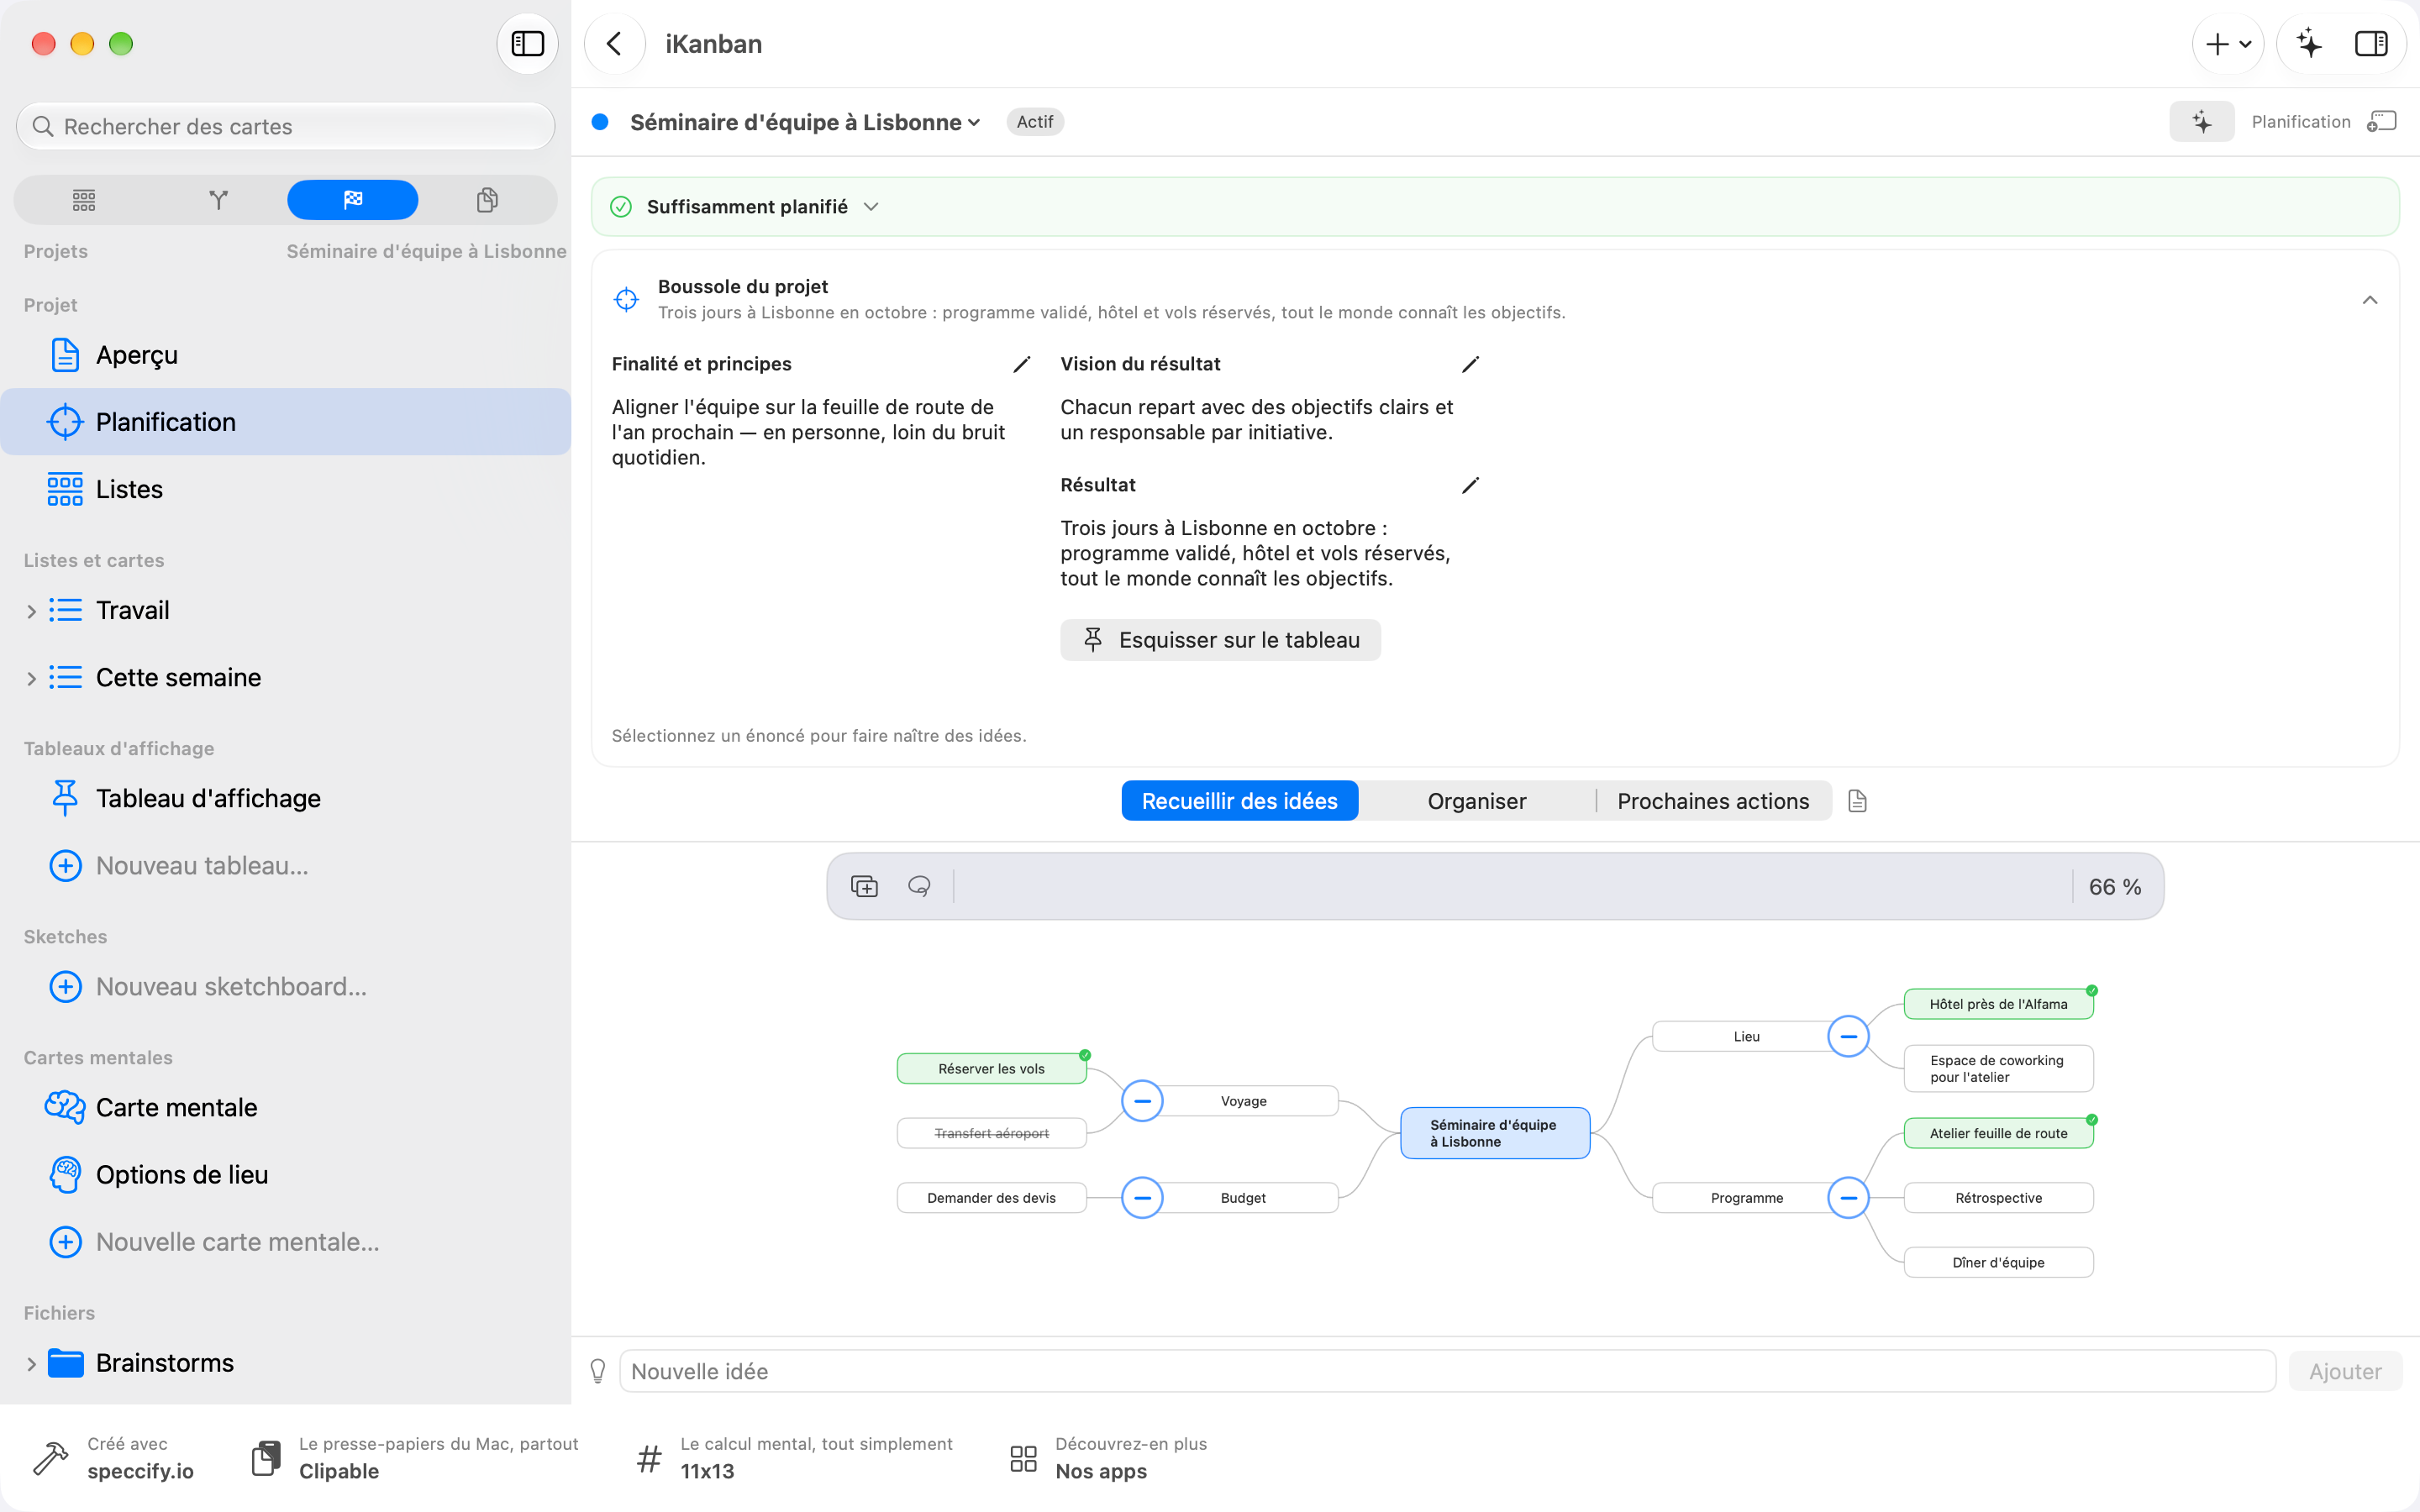Create Nouveau tableau with plus icon
This screenshot has height=1512, width=2420.
pos(66,865)
